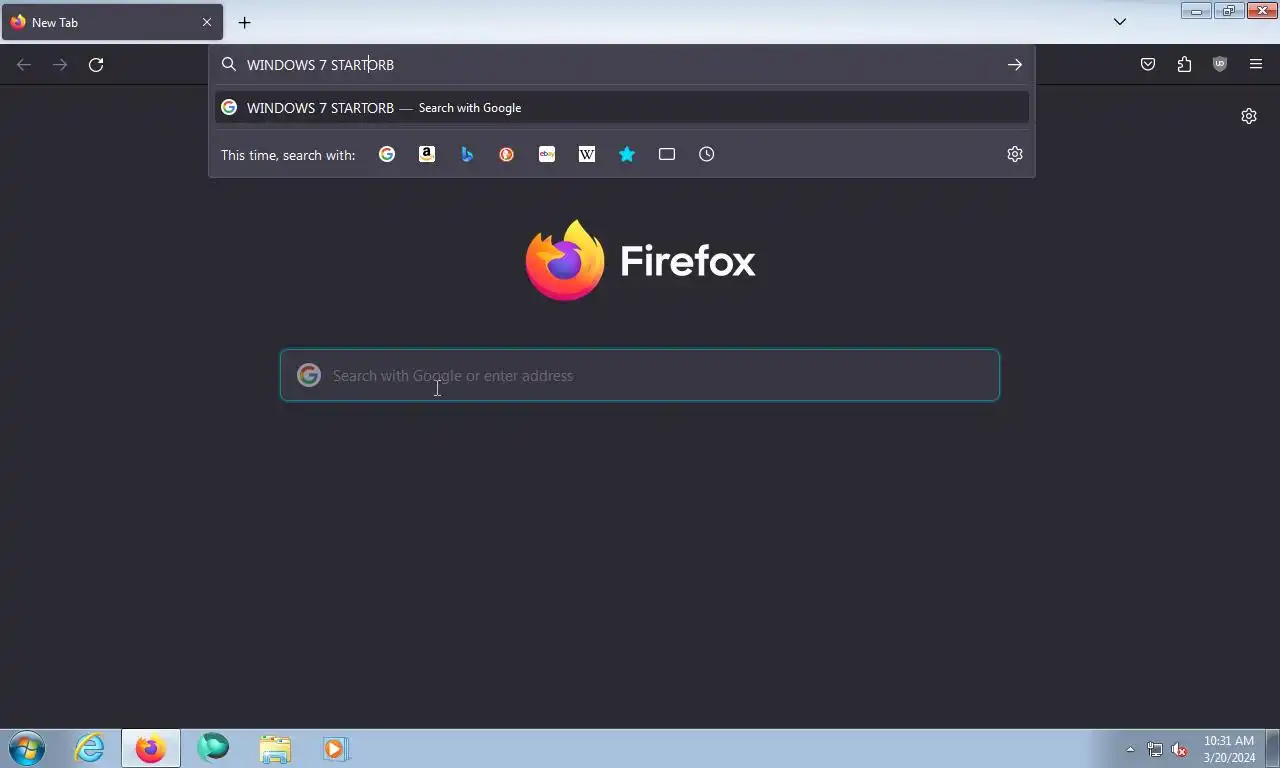The image size is (1280, 768).
Task: Search this time with DuckDuckGo
Action: pos(507,154)
